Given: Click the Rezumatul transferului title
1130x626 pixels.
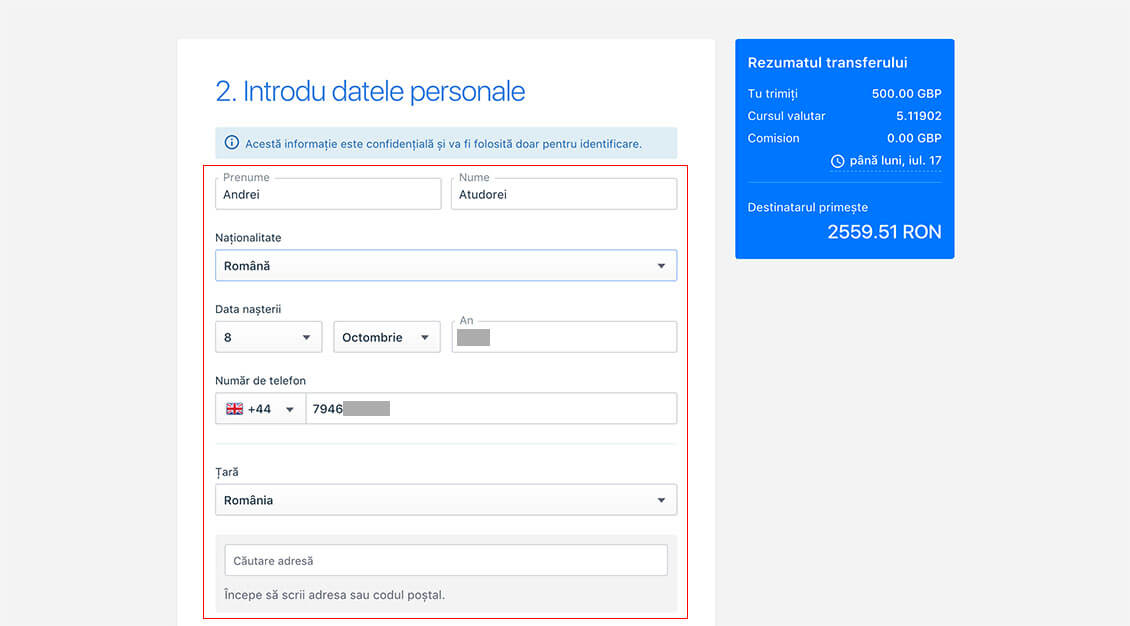Looking at the screenshot, I should click(827, 63).
